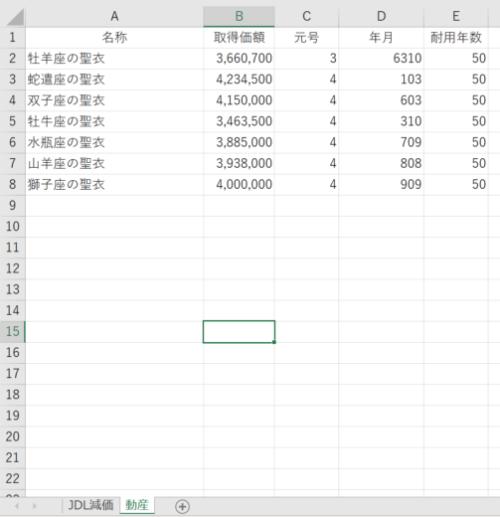This screenshot has width=500, height=517.
Task: Click the 牡羊座の聖衣 name cell
Action: tap(114, 58)
